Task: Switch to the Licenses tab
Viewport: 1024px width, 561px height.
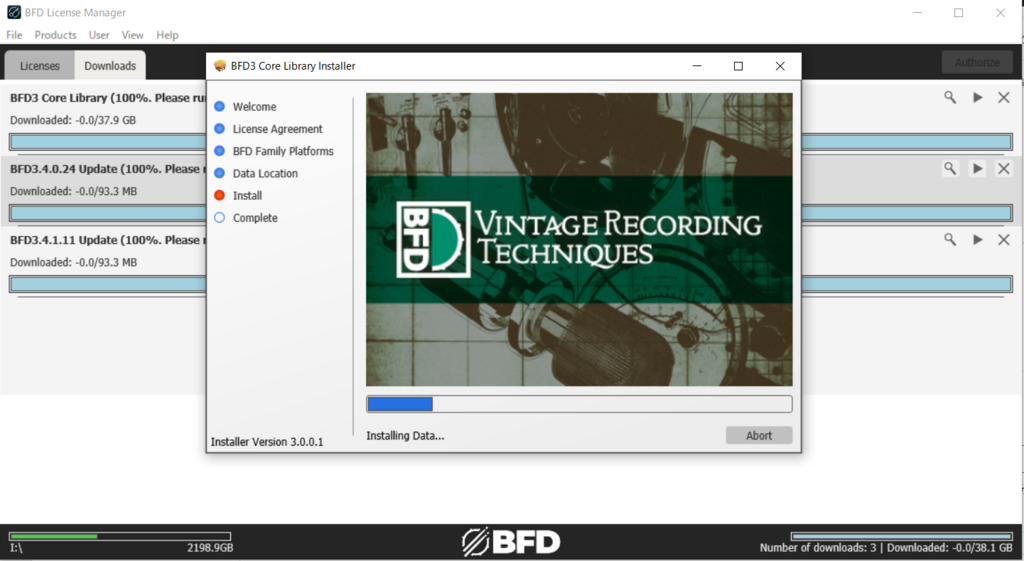Action: [x=40, y=66]
